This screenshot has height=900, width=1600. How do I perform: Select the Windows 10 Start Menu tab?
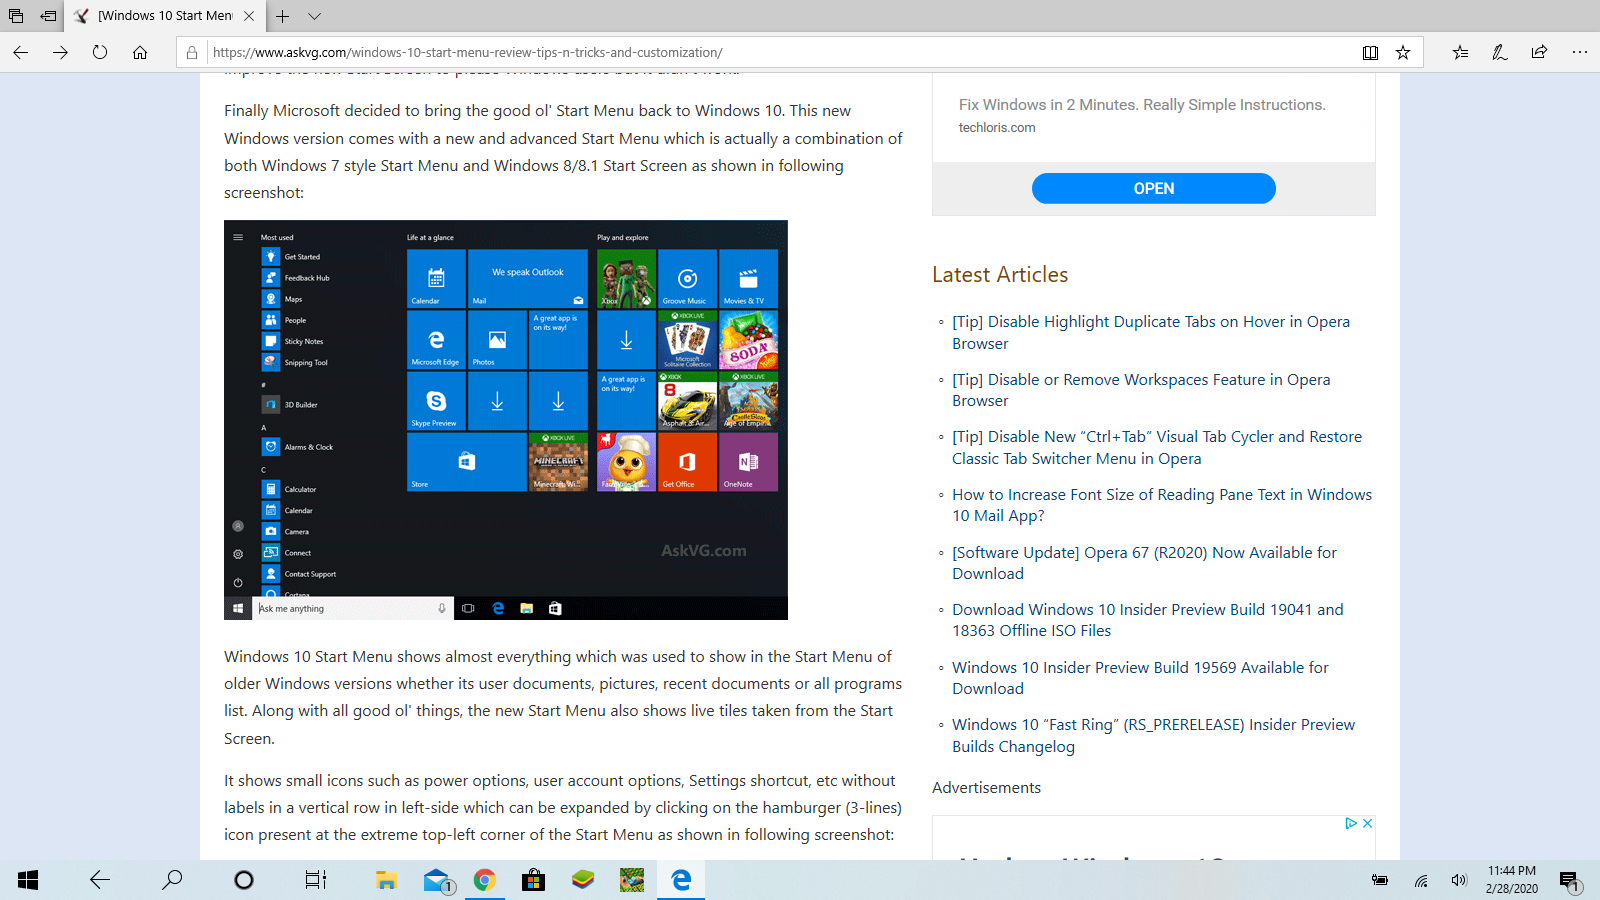(x=165, y=16)
